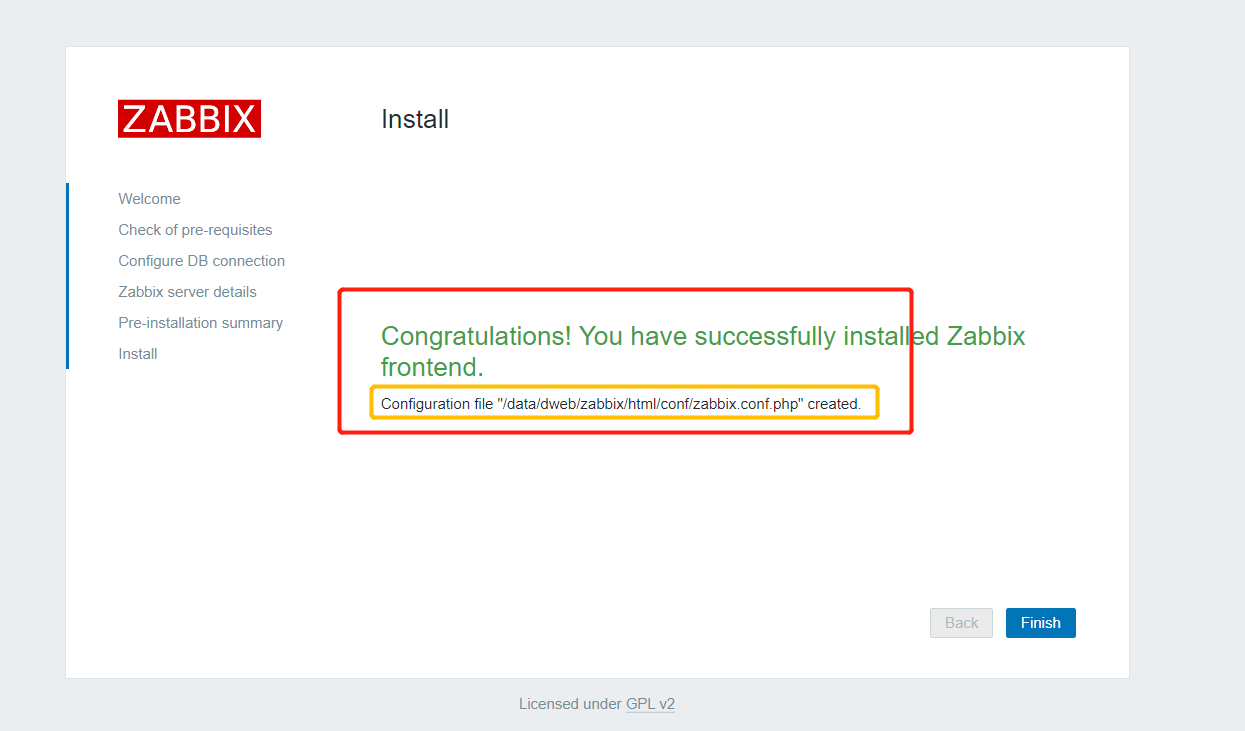Click the green Congratulations heading

pyautogui.click(x=700, y=337)
